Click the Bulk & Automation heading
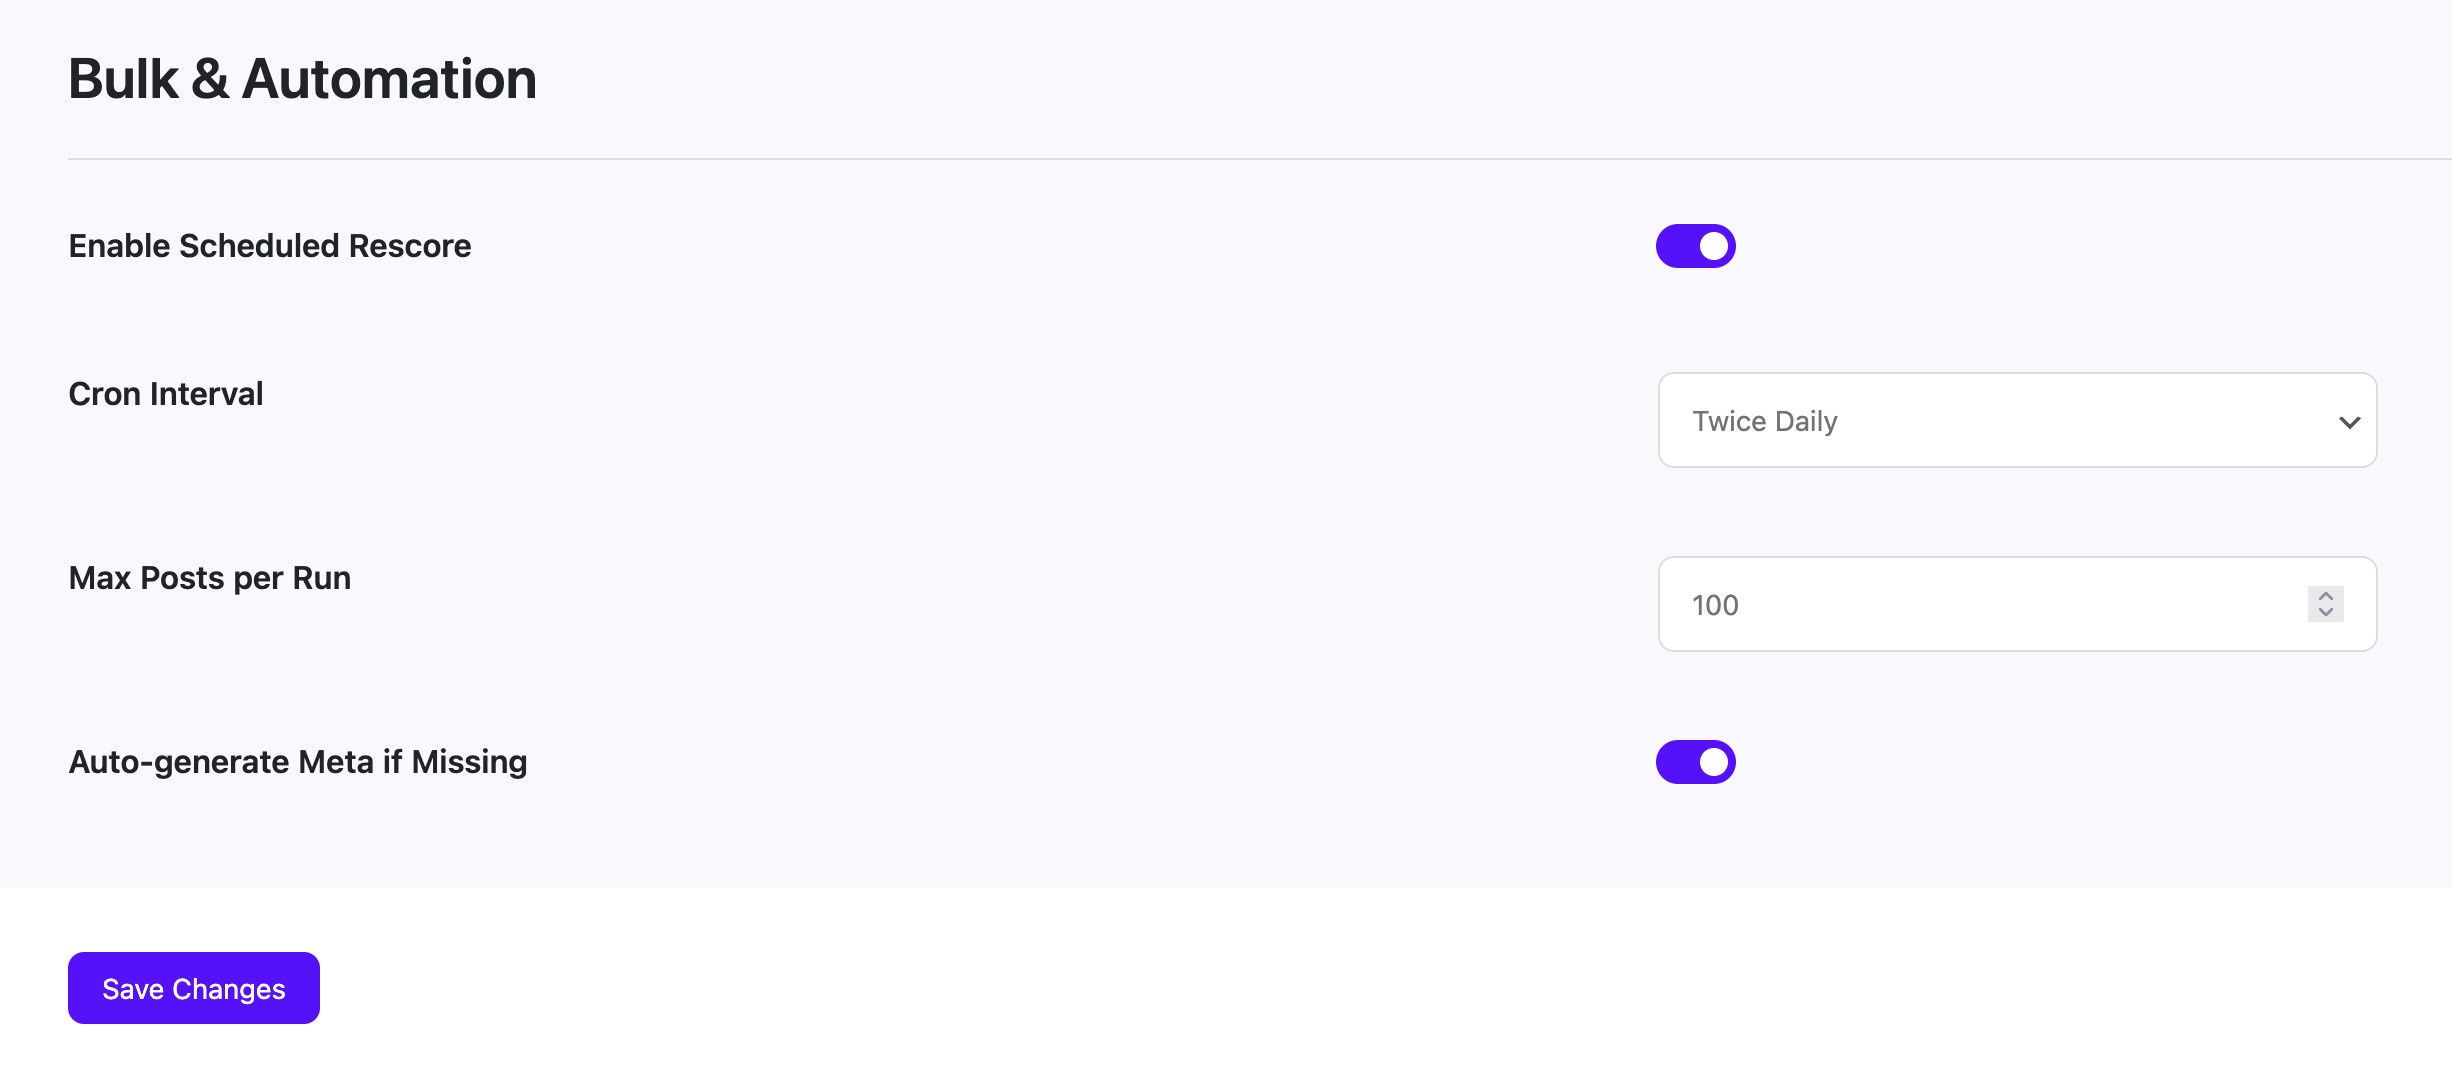 [x=302, y=78]
